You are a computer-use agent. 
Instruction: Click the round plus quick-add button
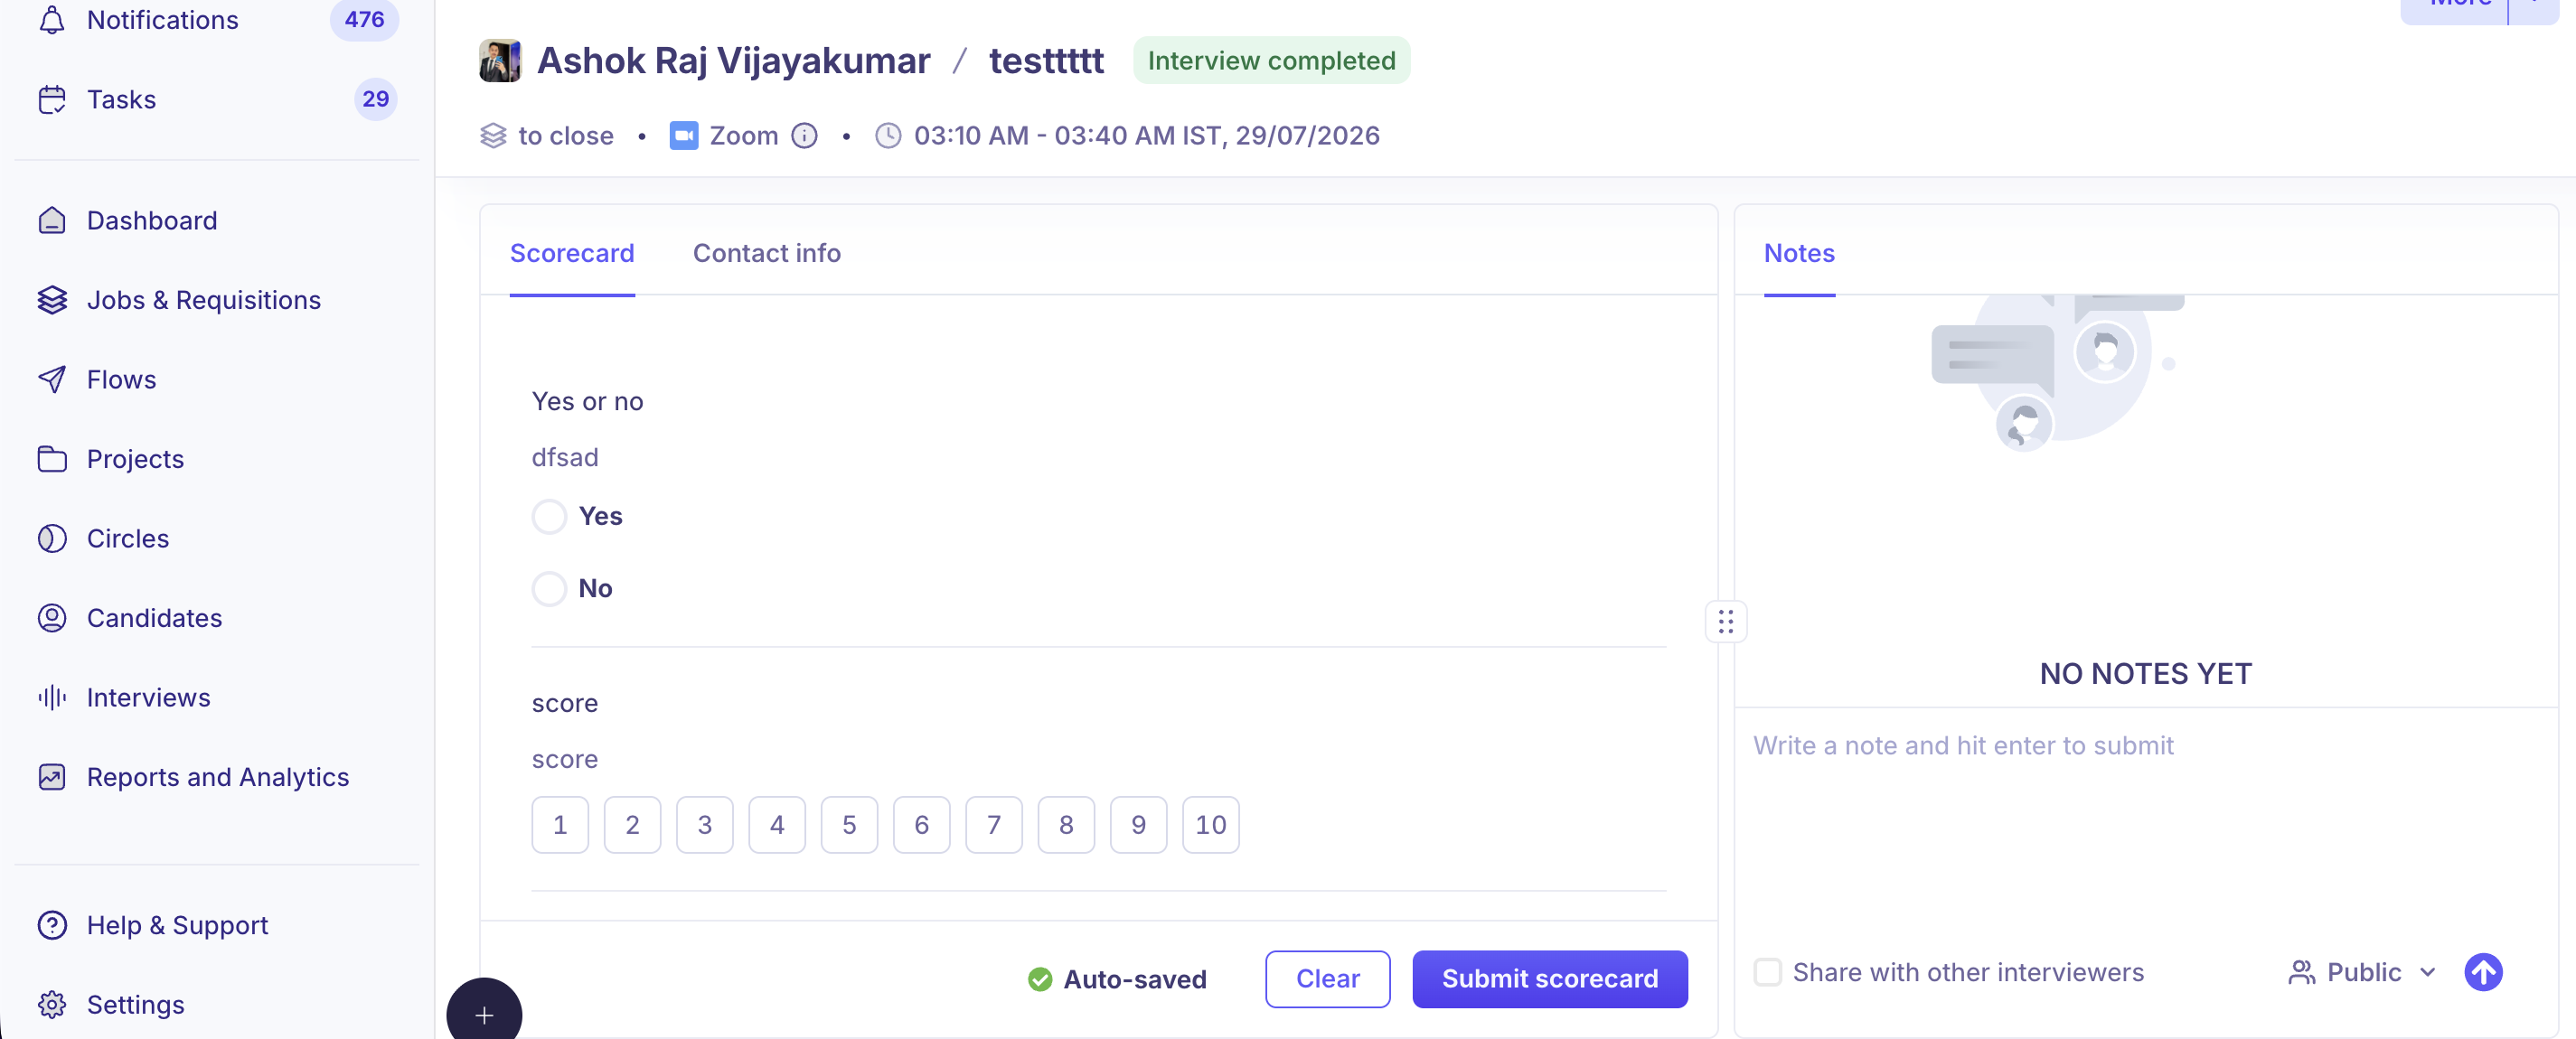click(x=484, y=1010)
